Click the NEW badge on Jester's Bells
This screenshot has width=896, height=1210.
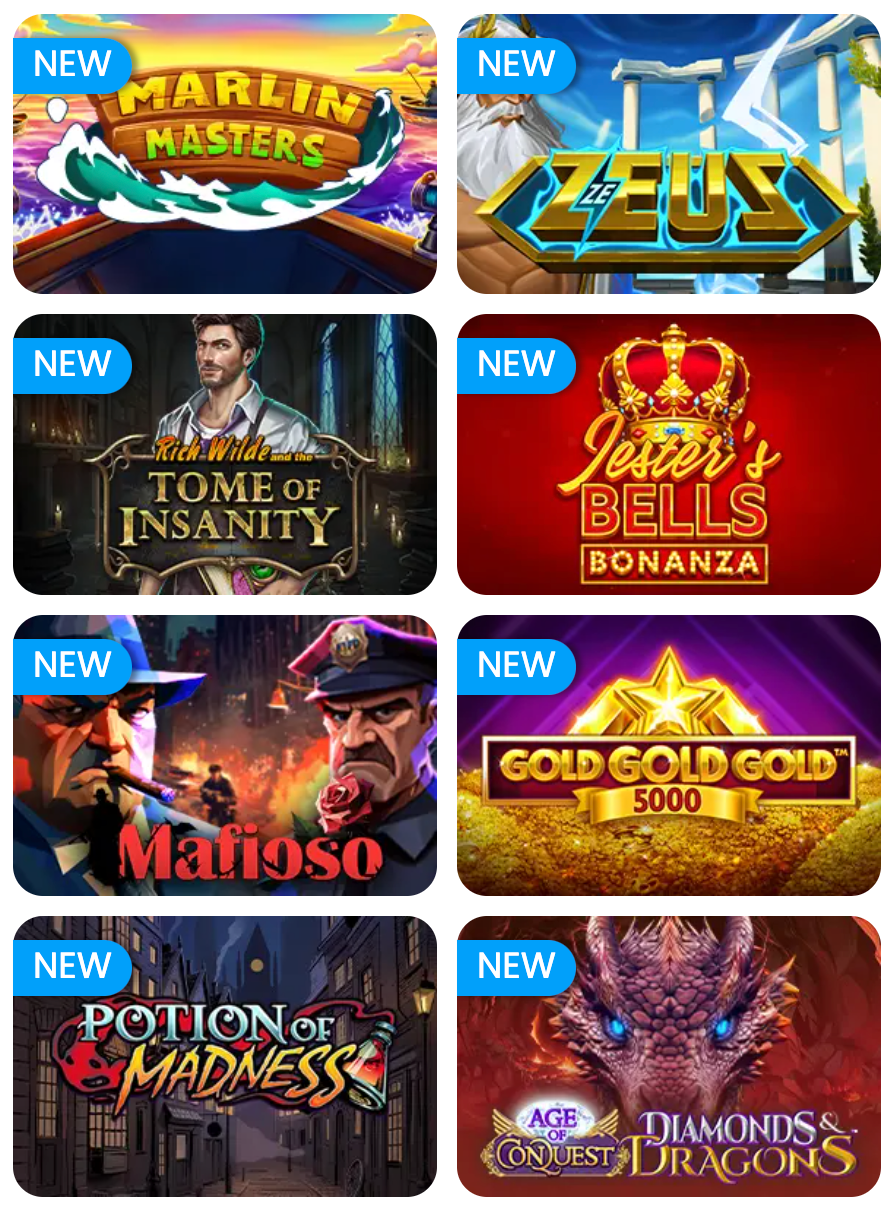point(516,365)
